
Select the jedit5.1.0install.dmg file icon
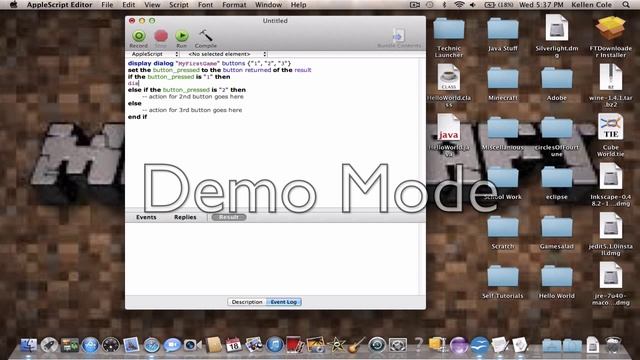click(611, 234)
